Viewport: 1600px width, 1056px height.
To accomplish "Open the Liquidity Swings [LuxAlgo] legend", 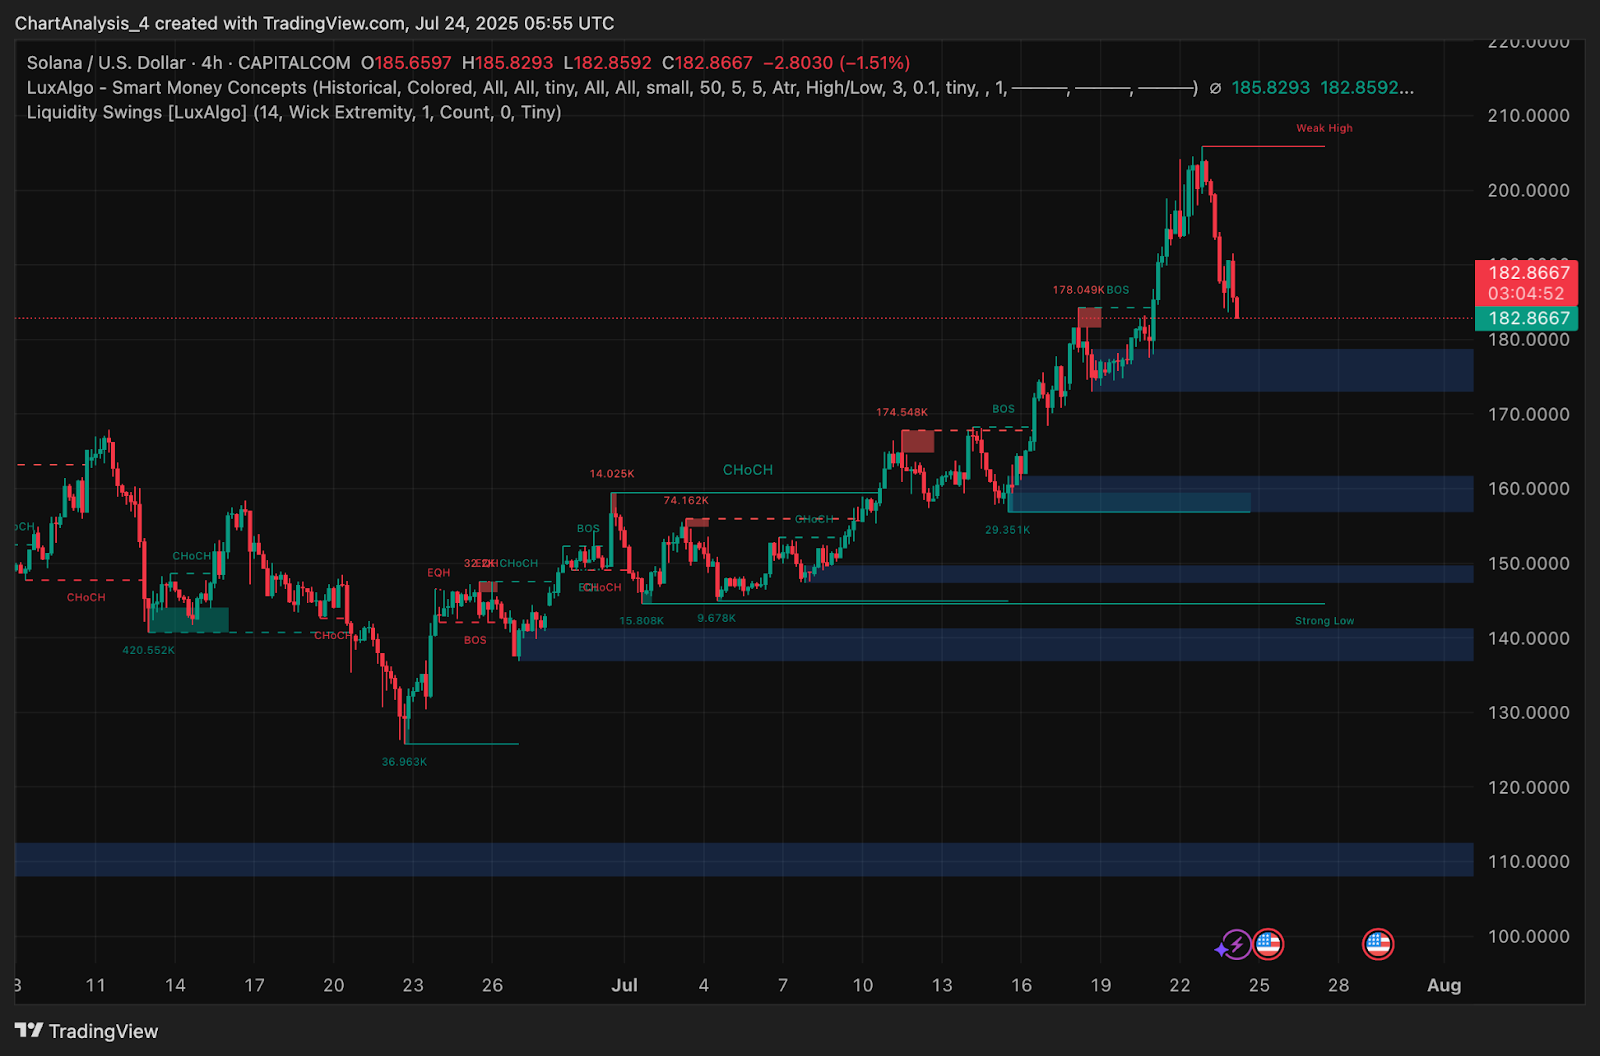I will [294, 113].
